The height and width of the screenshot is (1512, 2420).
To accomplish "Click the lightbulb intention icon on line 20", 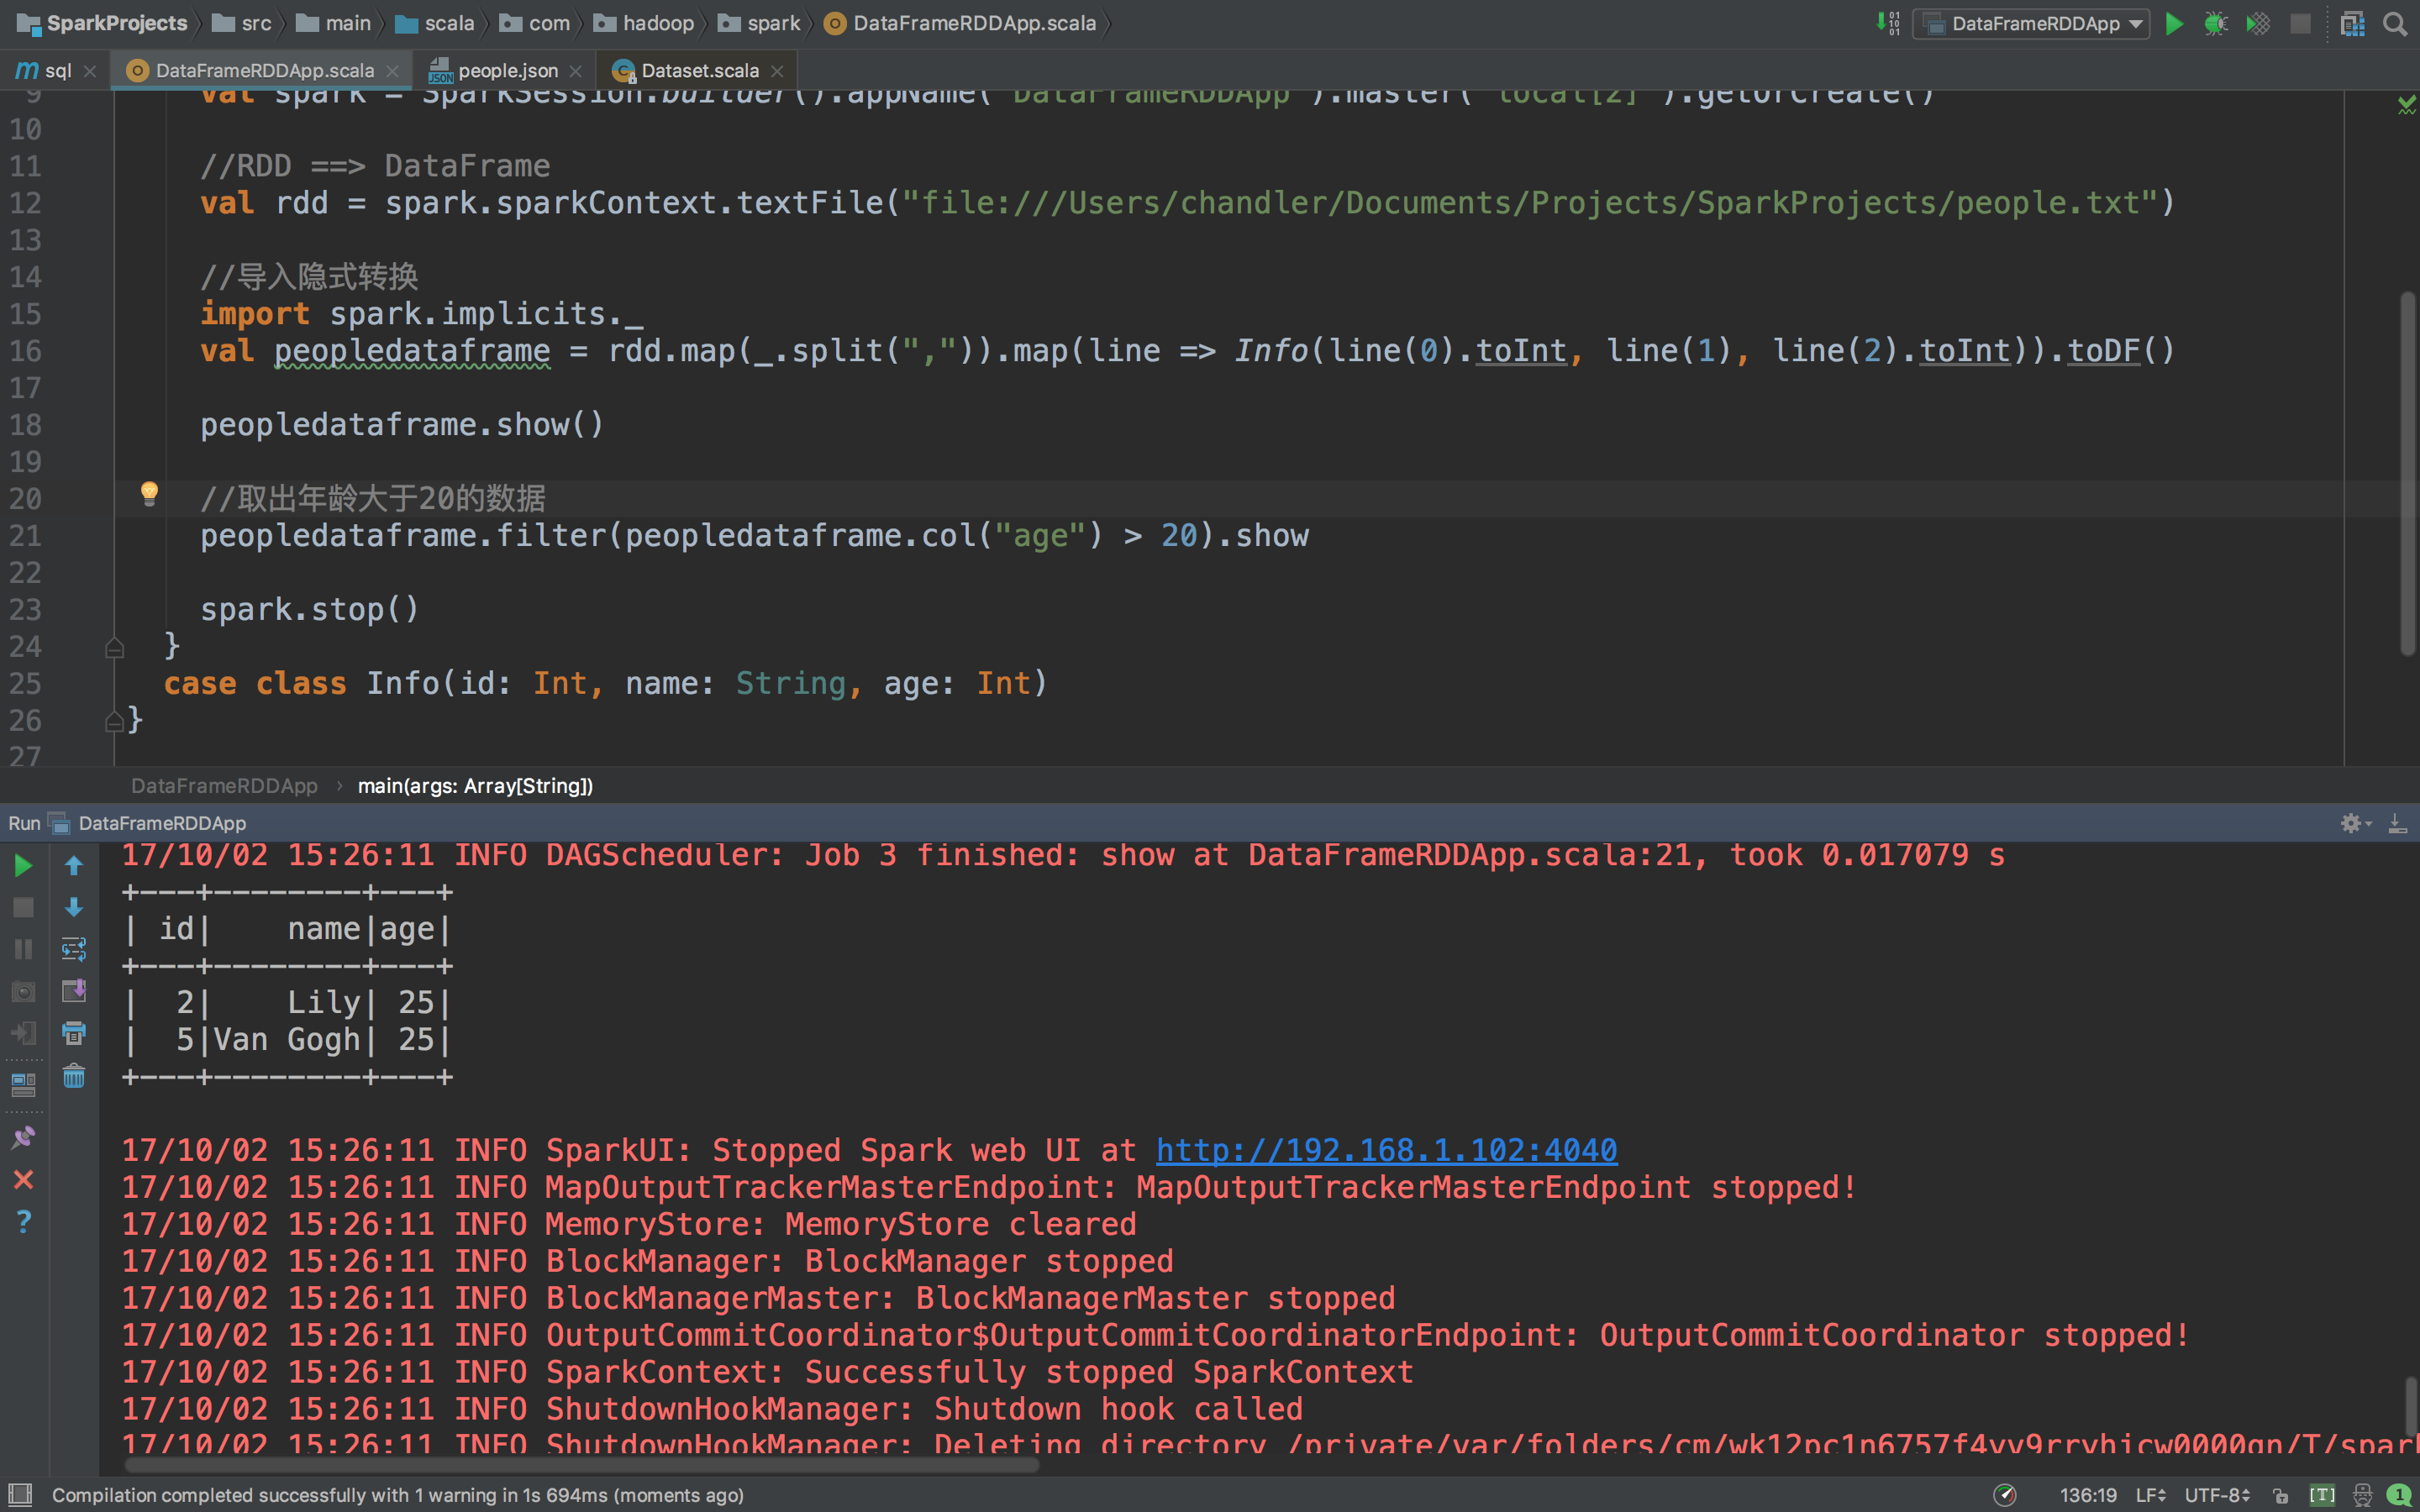I will (149, 492).
